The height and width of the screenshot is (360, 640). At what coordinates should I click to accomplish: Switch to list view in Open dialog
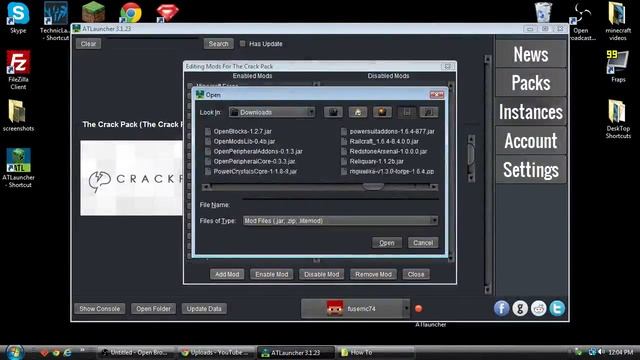[x=407, y=112]
